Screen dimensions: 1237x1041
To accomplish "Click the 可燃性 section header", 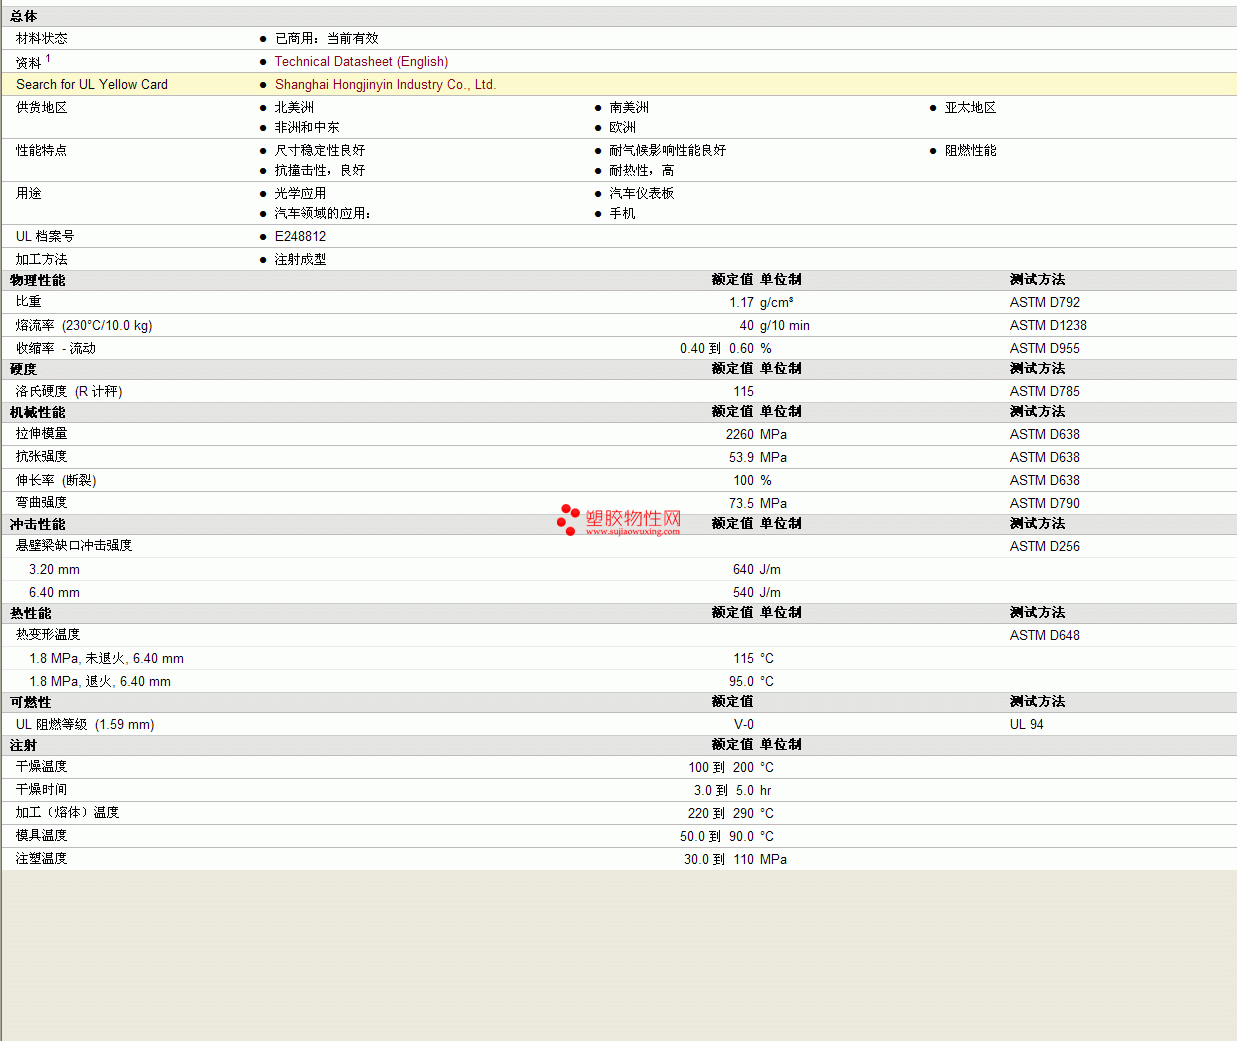I will click(30, 703).
